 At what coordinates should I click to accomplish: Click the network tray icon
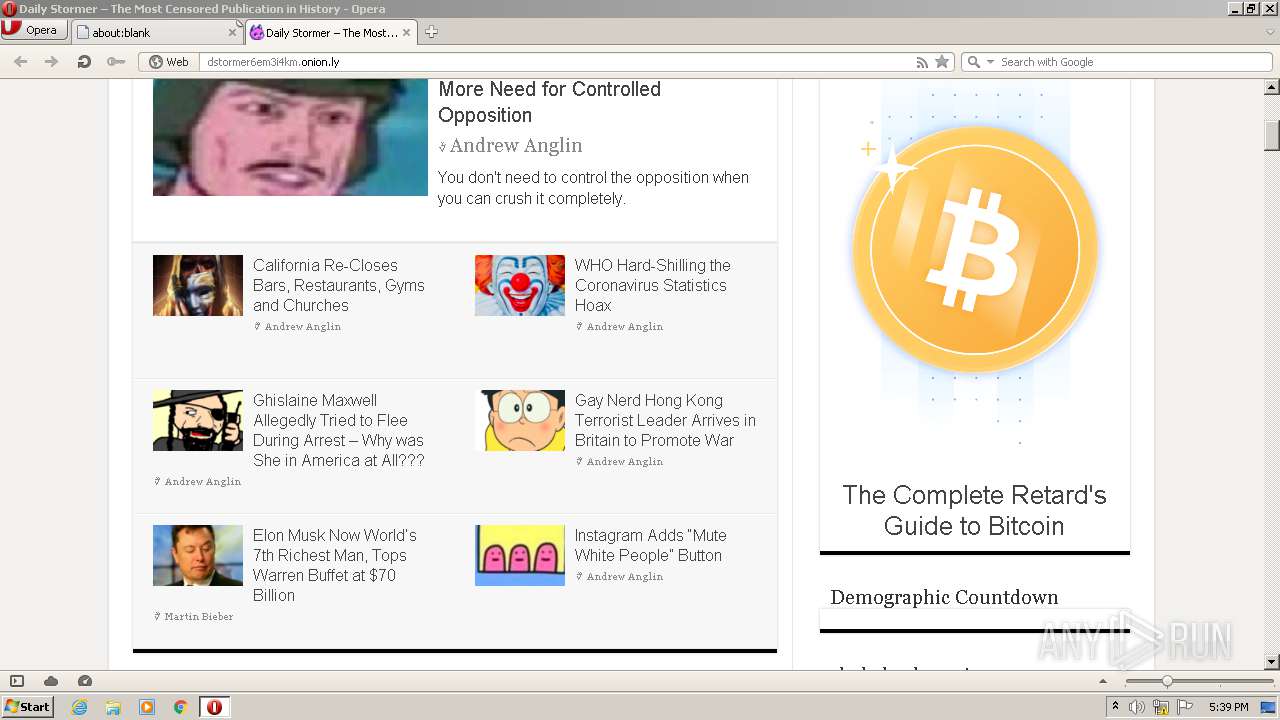pos(1161,707)
